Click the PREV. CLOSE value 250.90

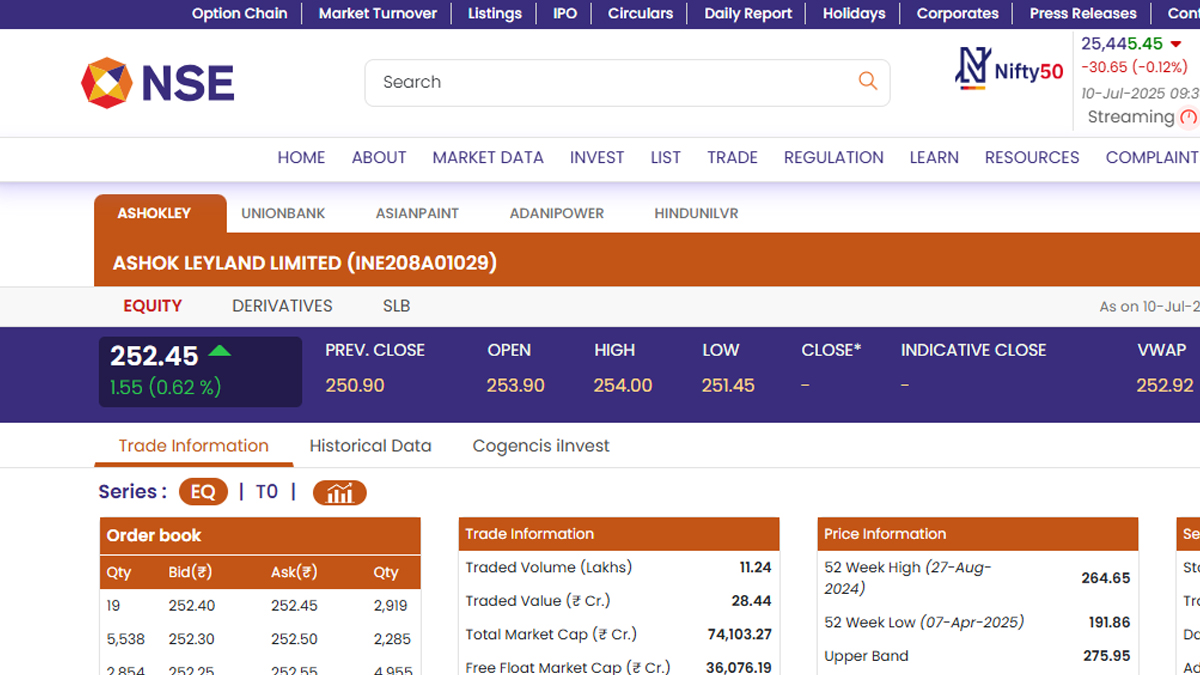[x=355, y=386]
